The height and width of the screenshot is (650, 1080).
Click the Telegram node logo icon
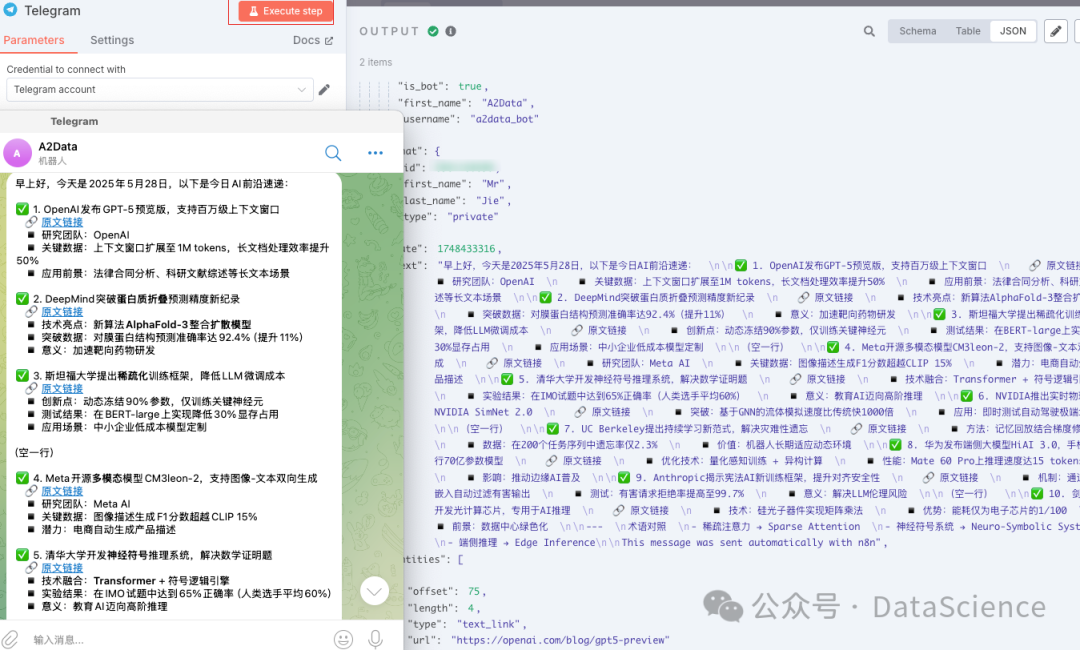pyautogui.click(x=10, y=10)
